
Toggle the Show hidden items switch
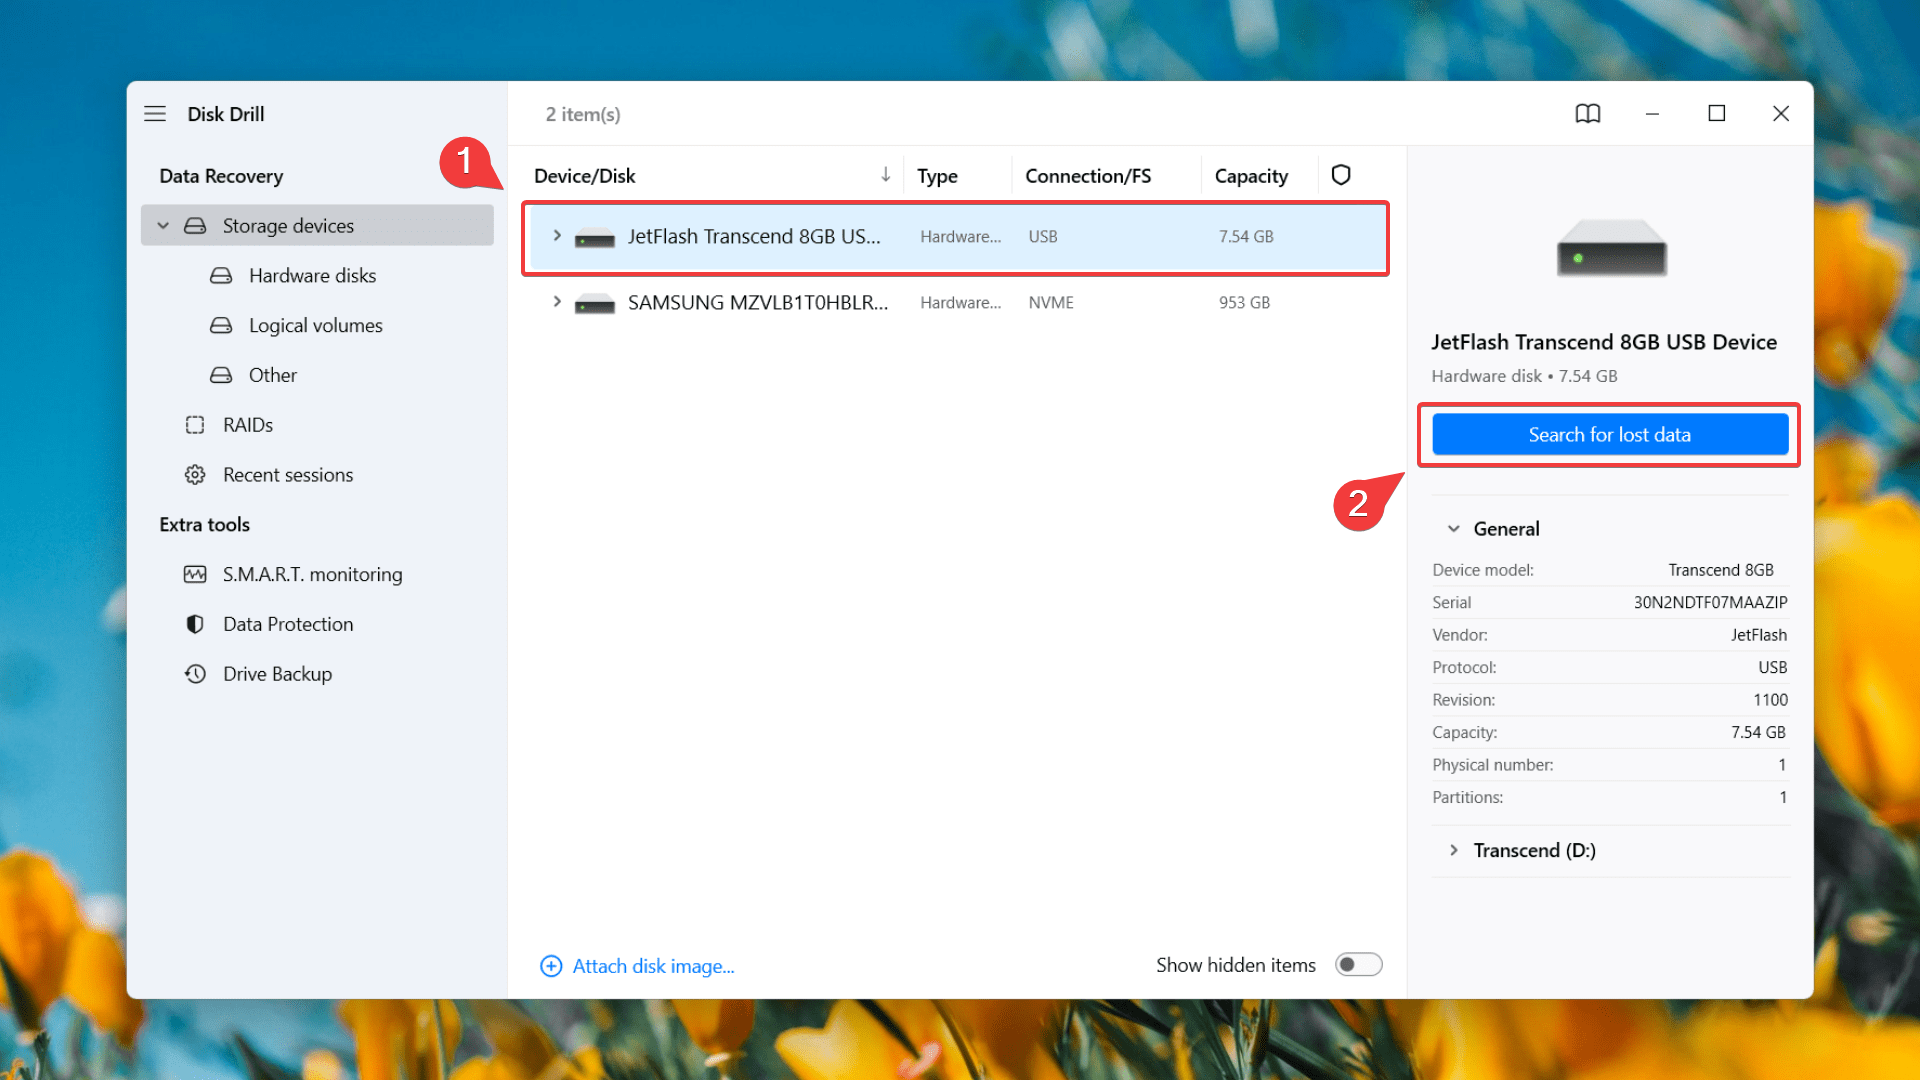[x=1356, y=965]
